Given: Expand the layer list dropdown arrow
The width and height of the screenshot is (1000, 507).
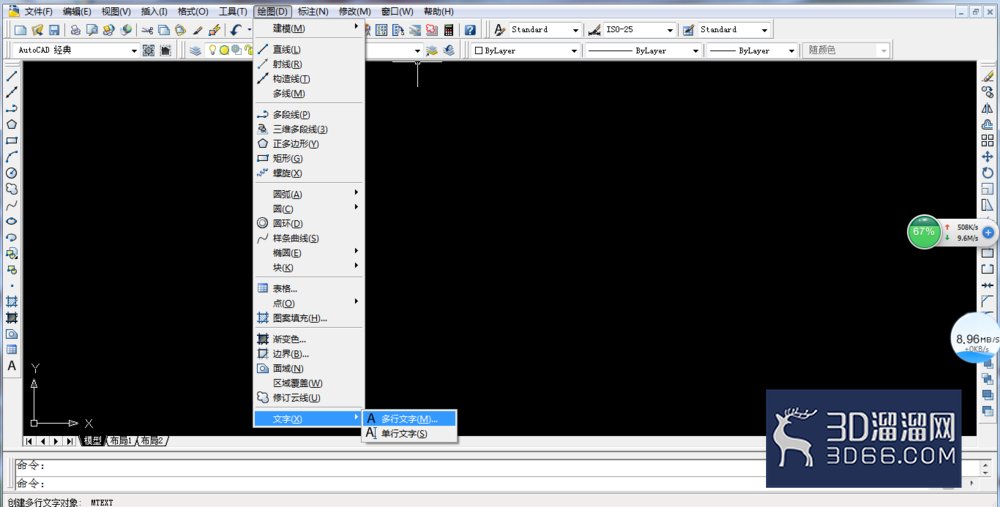Looking at the screenshot, I should pyautogui.click(x=418, y=50).
